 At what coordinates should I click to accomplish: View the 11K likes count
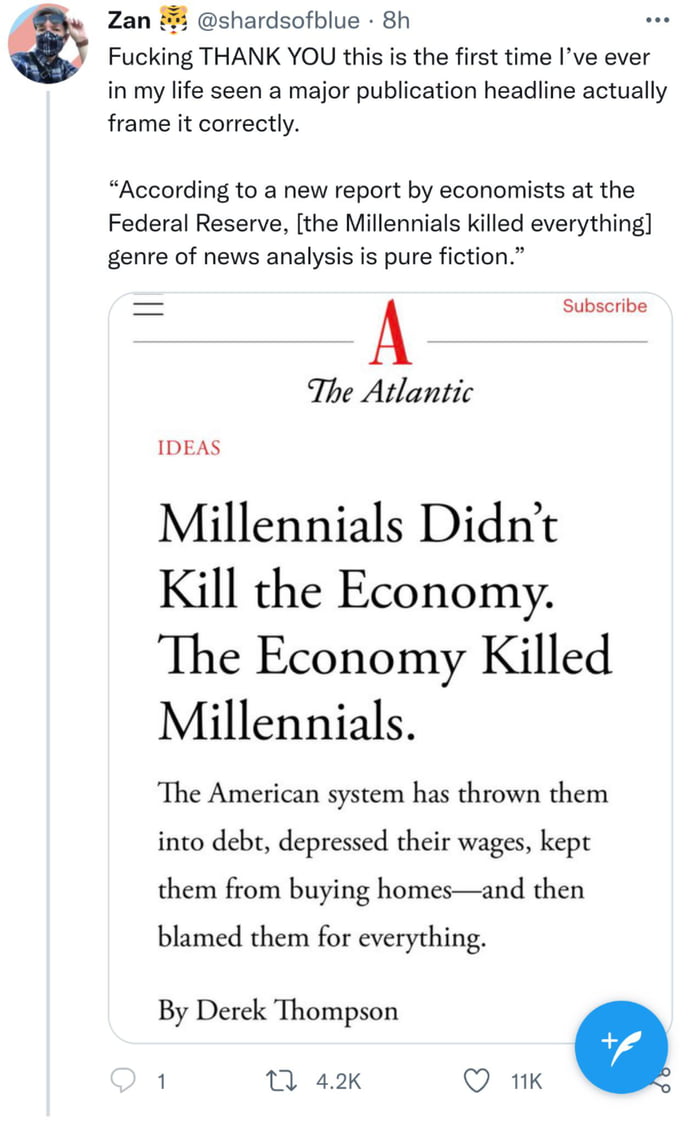[x=526, y=1081]
